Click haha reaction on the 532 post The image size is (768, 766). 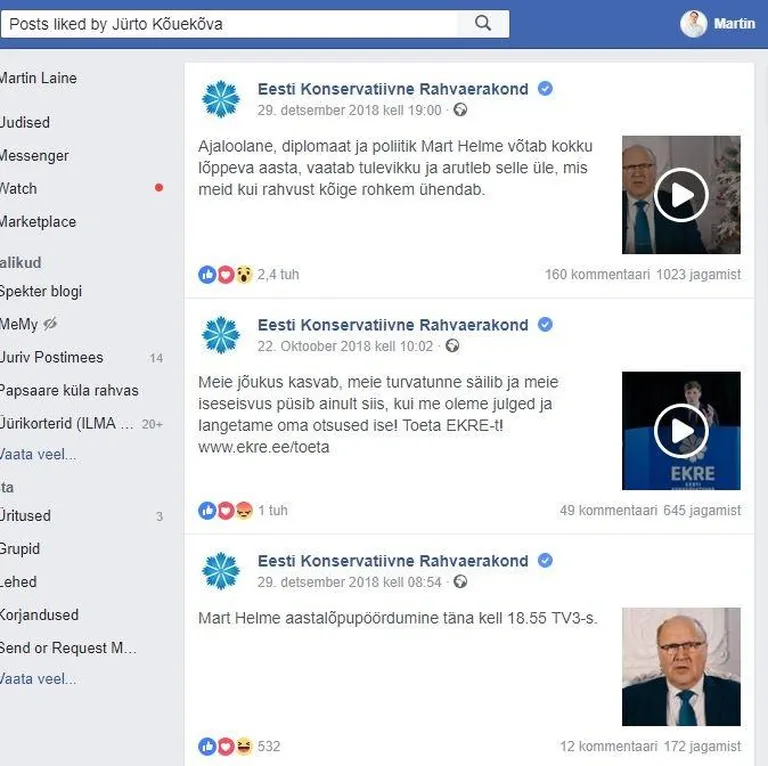pos(243,747)
